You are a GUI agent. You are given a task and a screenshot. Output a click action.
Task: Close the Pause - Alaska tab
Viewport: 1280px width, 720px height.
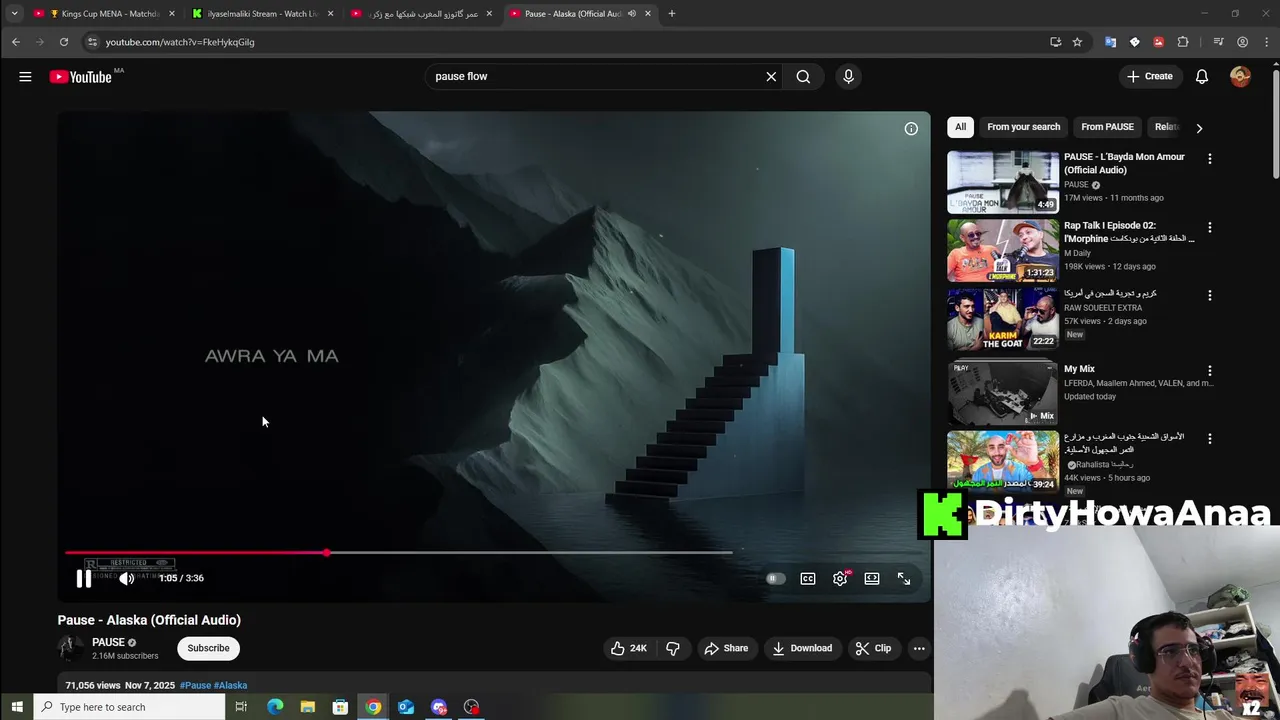click(x=648, y=14)
